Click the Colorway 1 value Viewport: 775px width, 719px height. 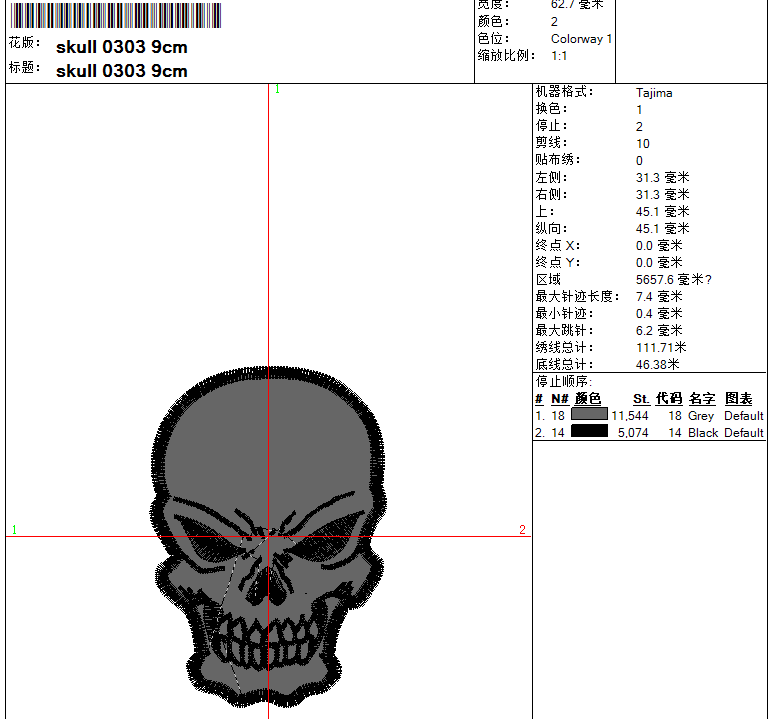coord(581,39)
